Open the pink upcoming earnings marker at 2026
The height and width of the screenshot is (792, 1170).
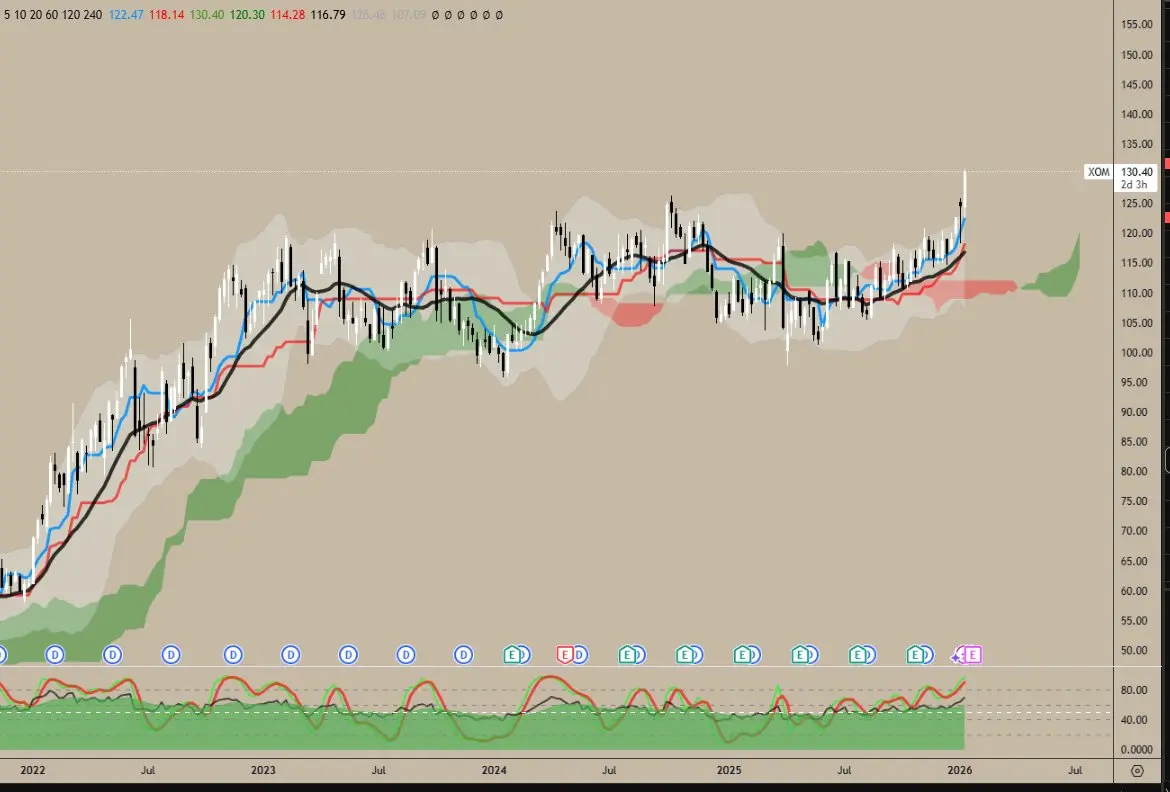coord(973,655)
